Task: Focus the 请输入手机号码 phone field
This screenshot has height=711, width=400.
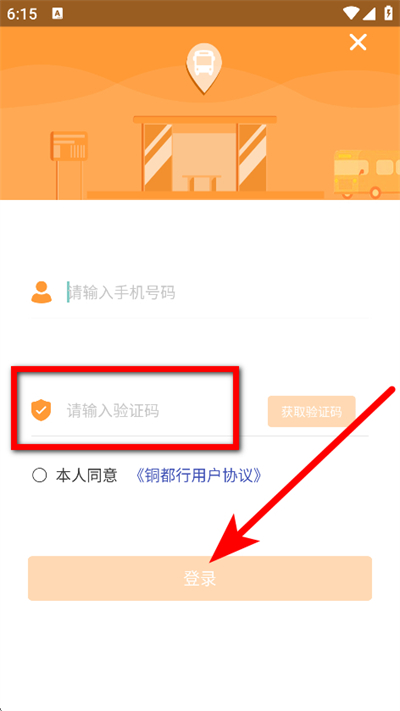Action: pos(217,292)
